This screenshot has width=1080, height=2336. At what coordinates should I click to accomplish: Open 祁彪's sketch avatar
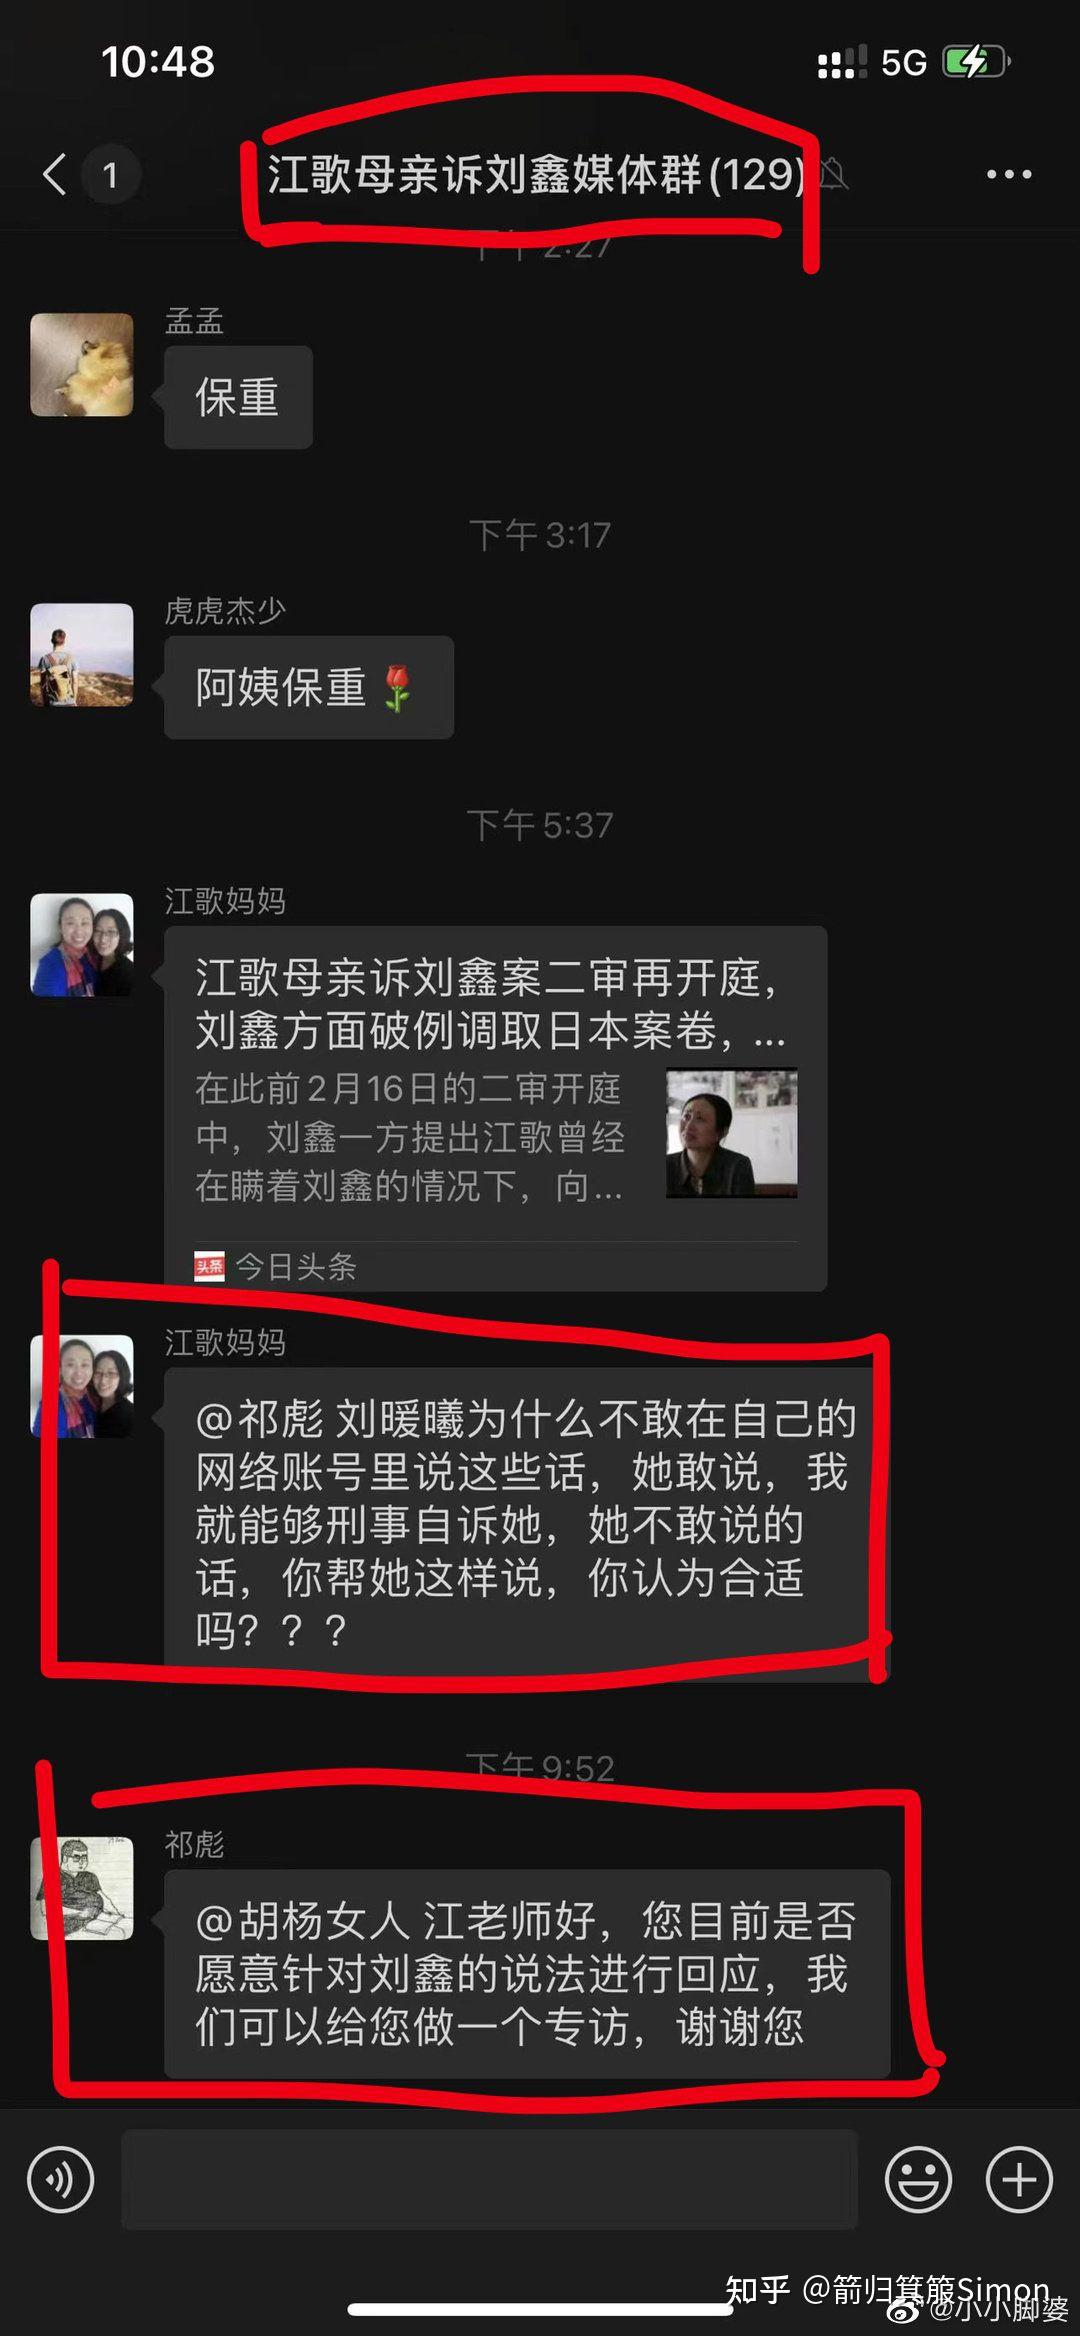[x=82, y=1888]
